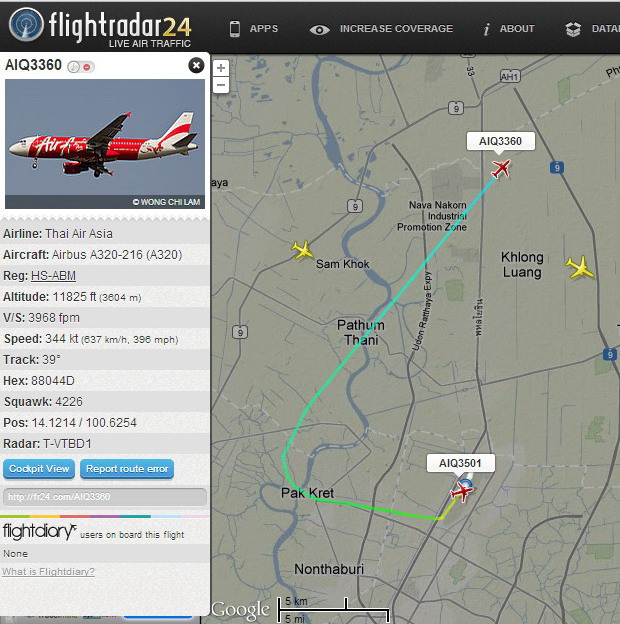Select the yellow airplane near Khlong Luang
The width and height of the screenshot is (620, 624).
point(580,267)
